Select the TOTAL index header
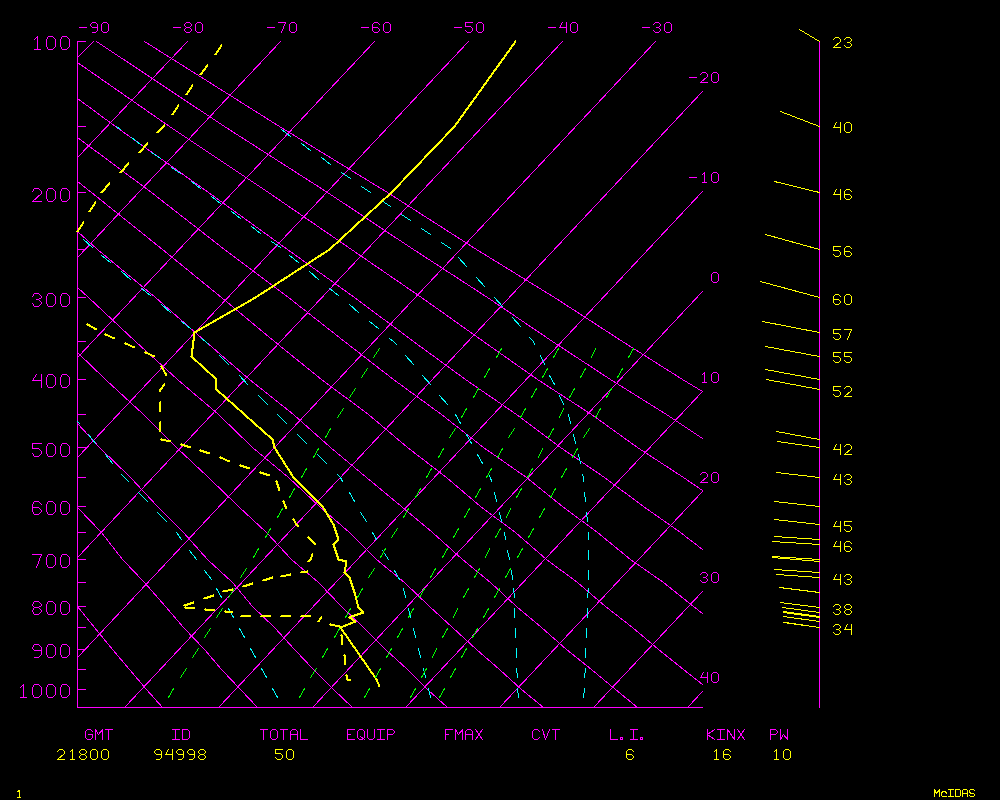 click(x=284, y=735)
